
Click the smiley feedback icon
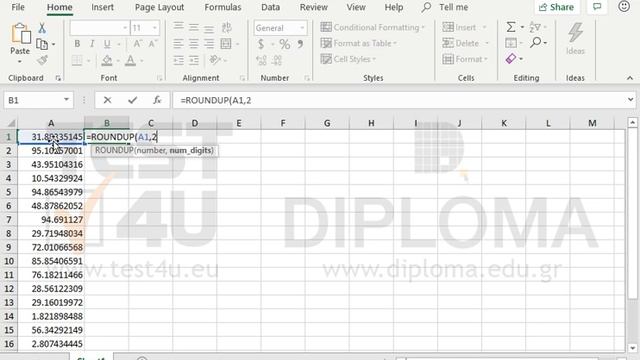tap(624, 6)
